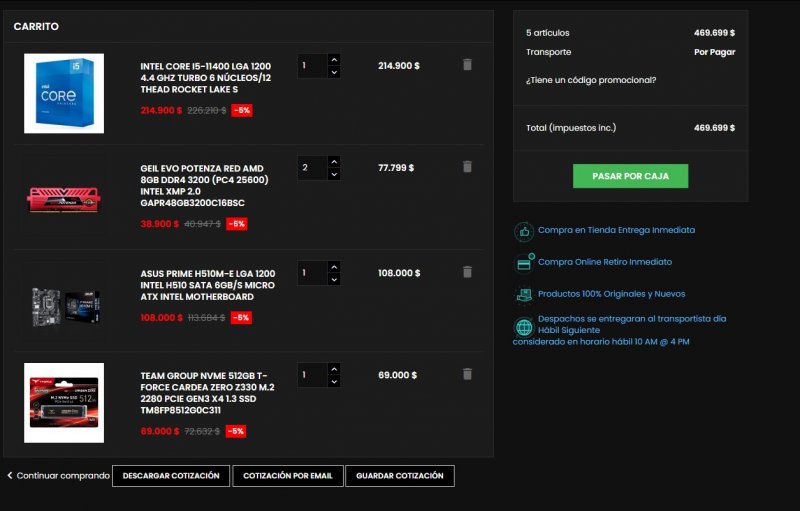The width and height of the screenshot is (800, 511).
Task: Click Cotización por Email button
Action: point(288,476)
